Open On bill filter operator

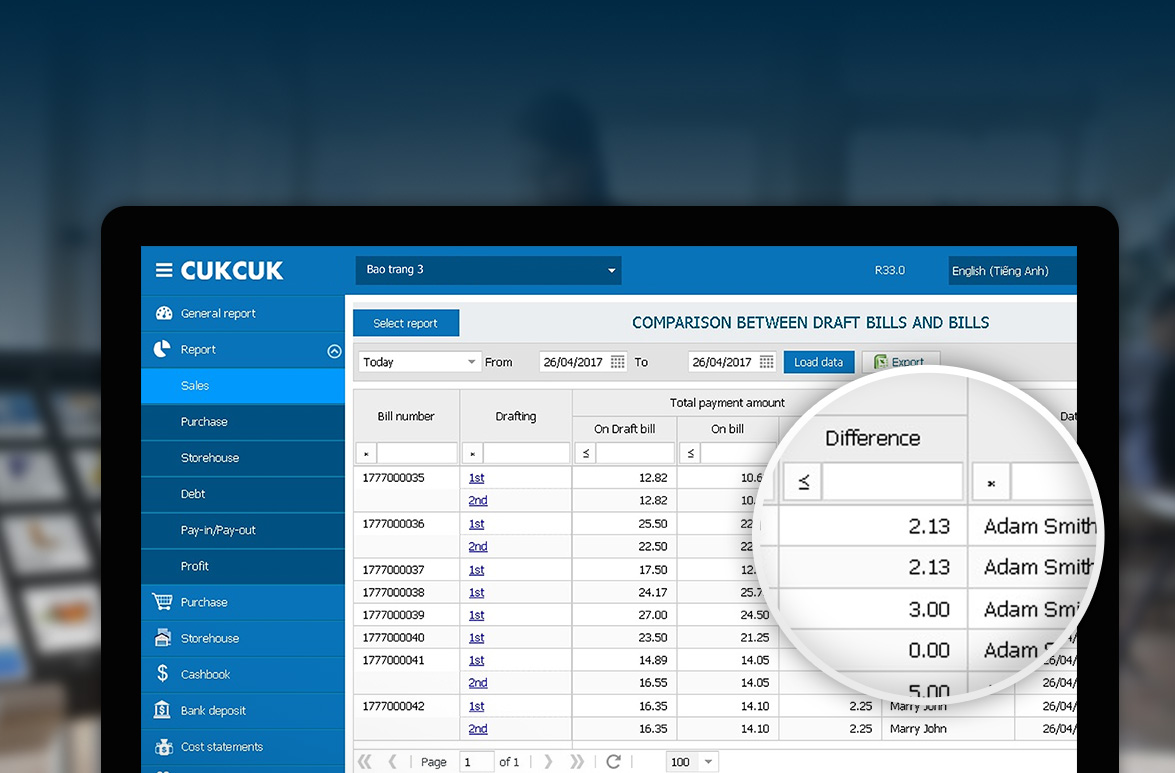pyautogui.click(x=690, y=453)
